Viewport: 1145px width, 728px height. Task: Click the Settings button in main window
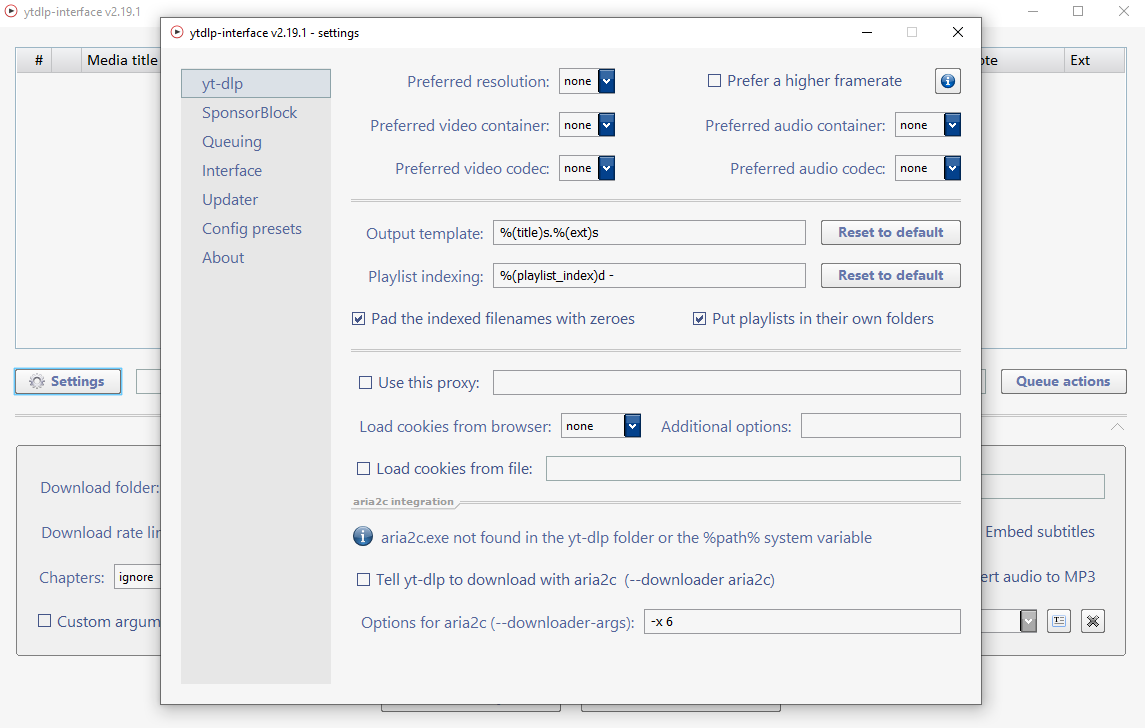click(x=68, y=381)
